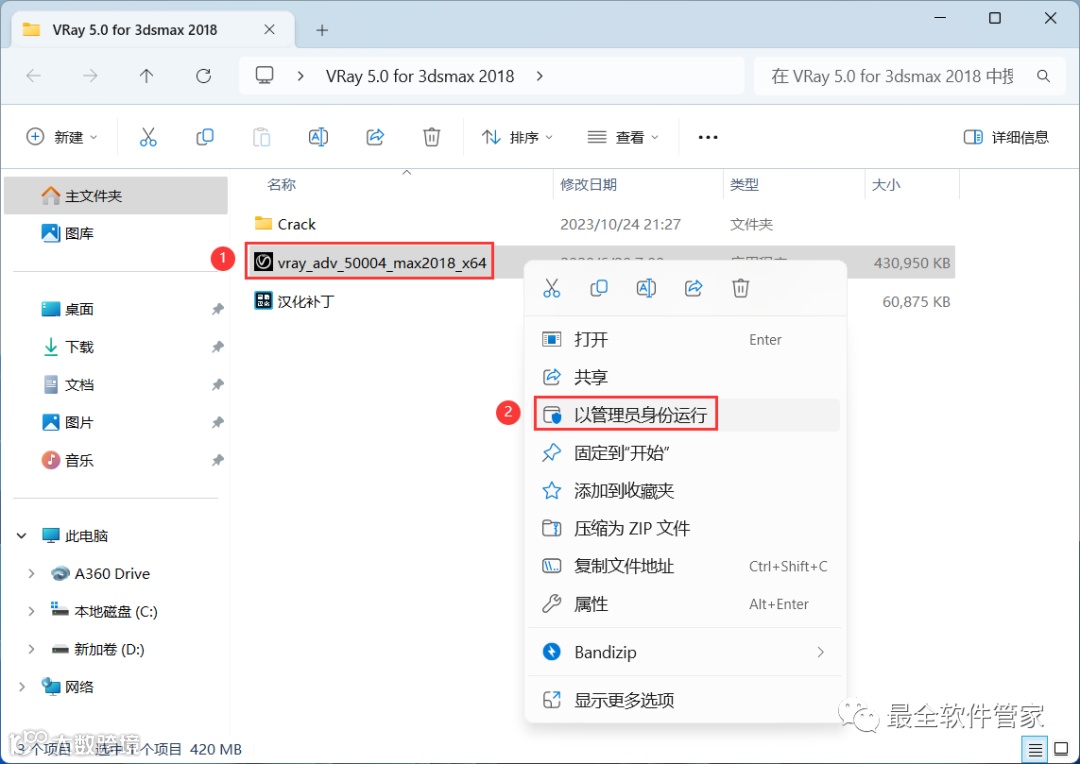This screenshot has height=764, width=1080.
Task: Open the View dropdown
Action: click(623, 137)
